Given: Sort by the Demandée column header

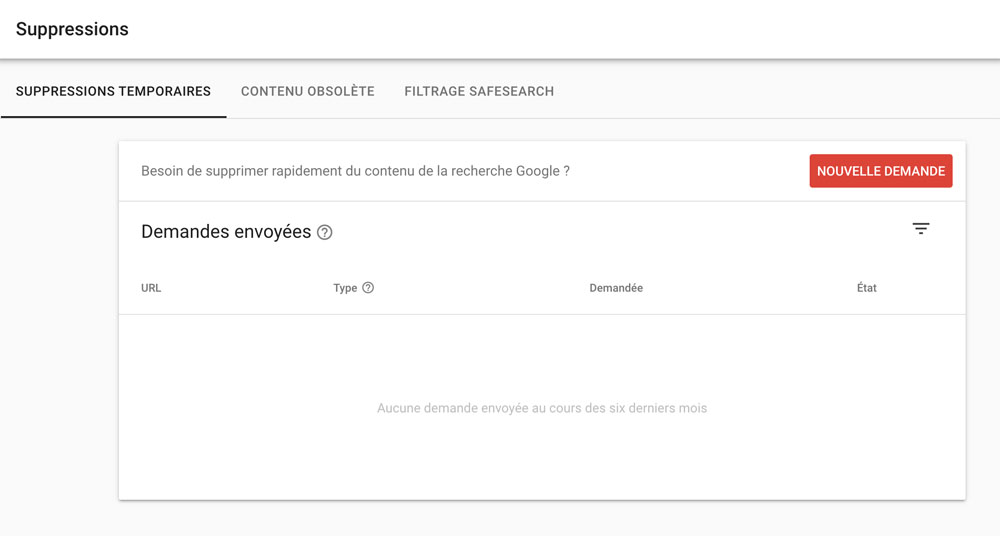Looking at the screenshot, I should click(616, 288).
